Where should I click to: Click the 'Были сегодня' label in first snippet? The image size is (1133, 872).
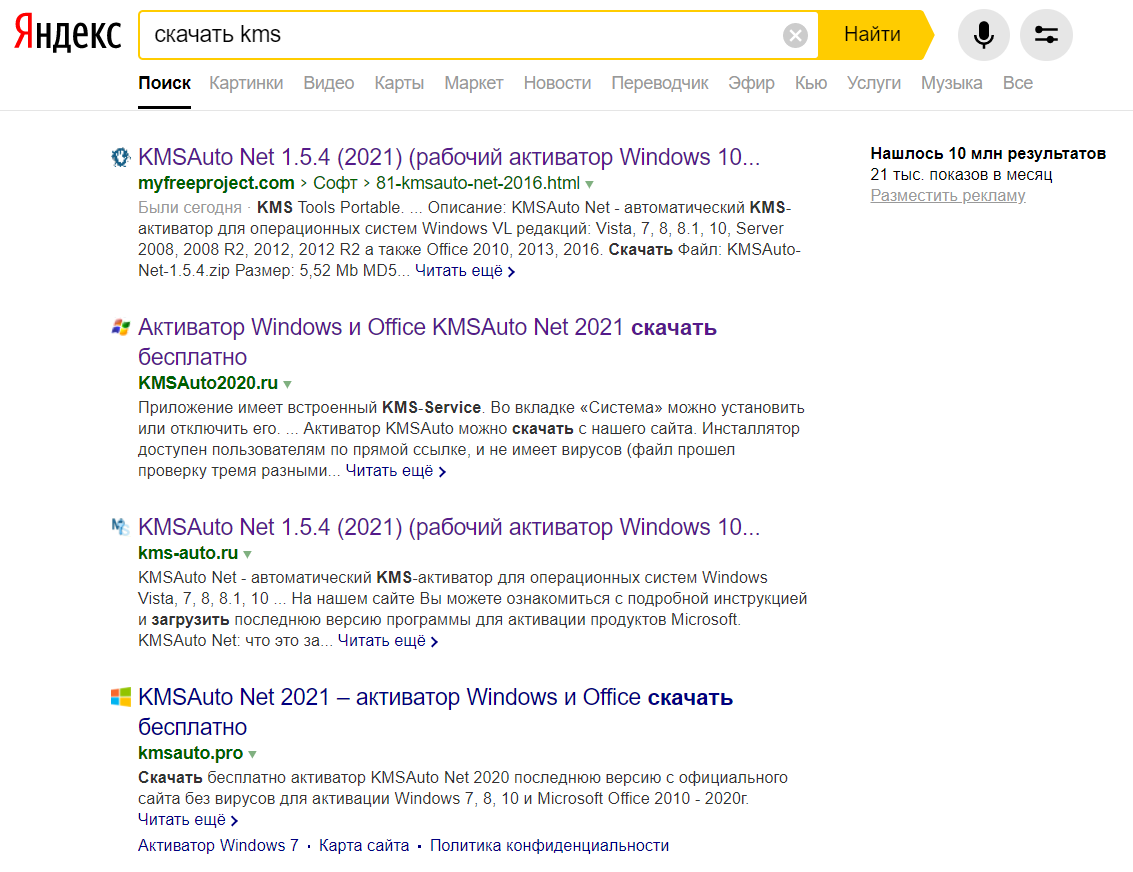coord(190,208)
